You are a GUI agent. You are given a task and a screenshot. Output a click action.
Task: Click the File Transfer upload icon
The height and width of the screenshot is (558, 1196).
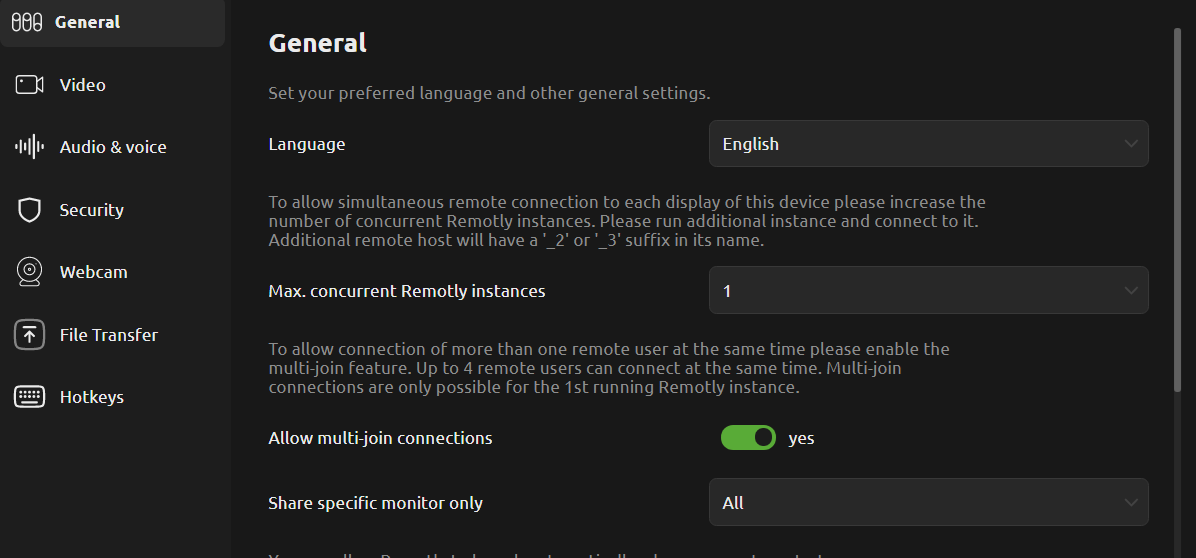tap(29, 335)
